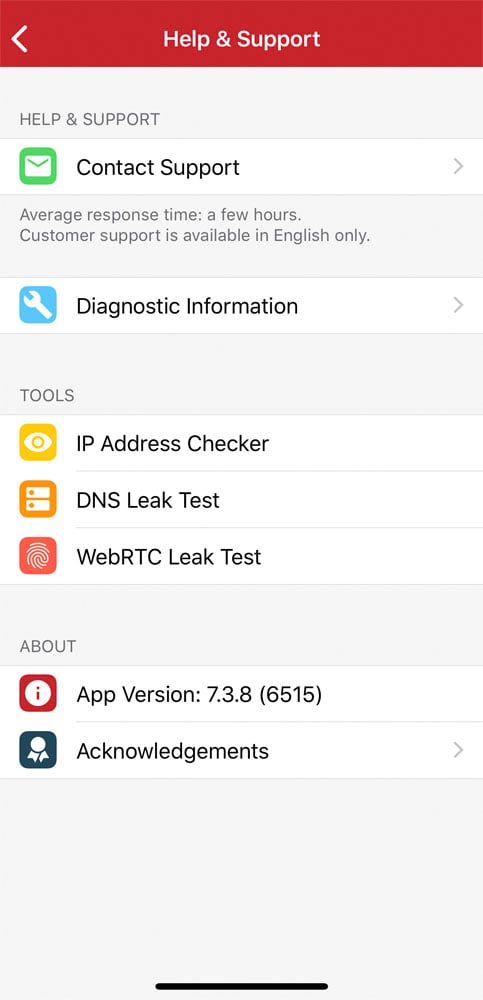Tap the yellow eye IP Address Checker icon

[x=38, y=443]
